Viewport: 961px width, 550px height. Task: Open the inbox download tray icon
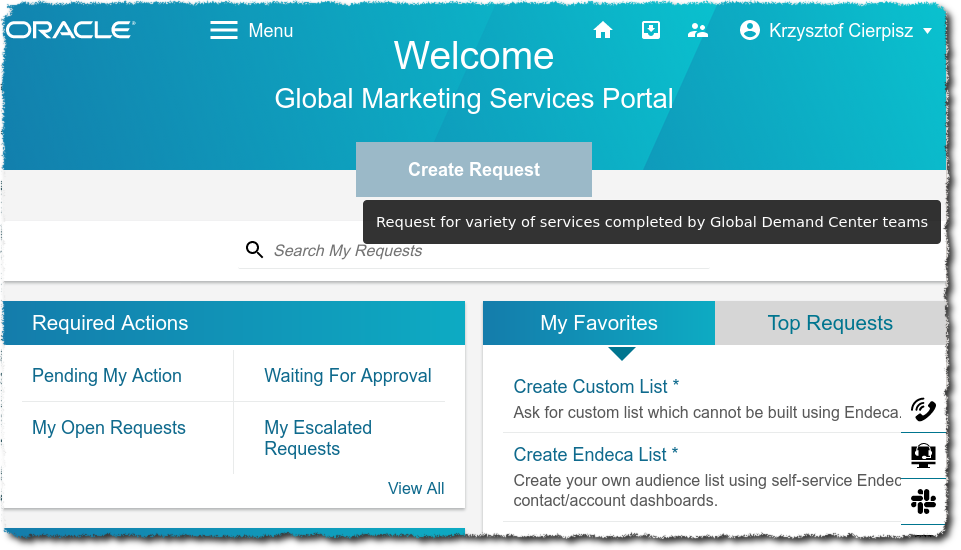(x=650, y=31)
